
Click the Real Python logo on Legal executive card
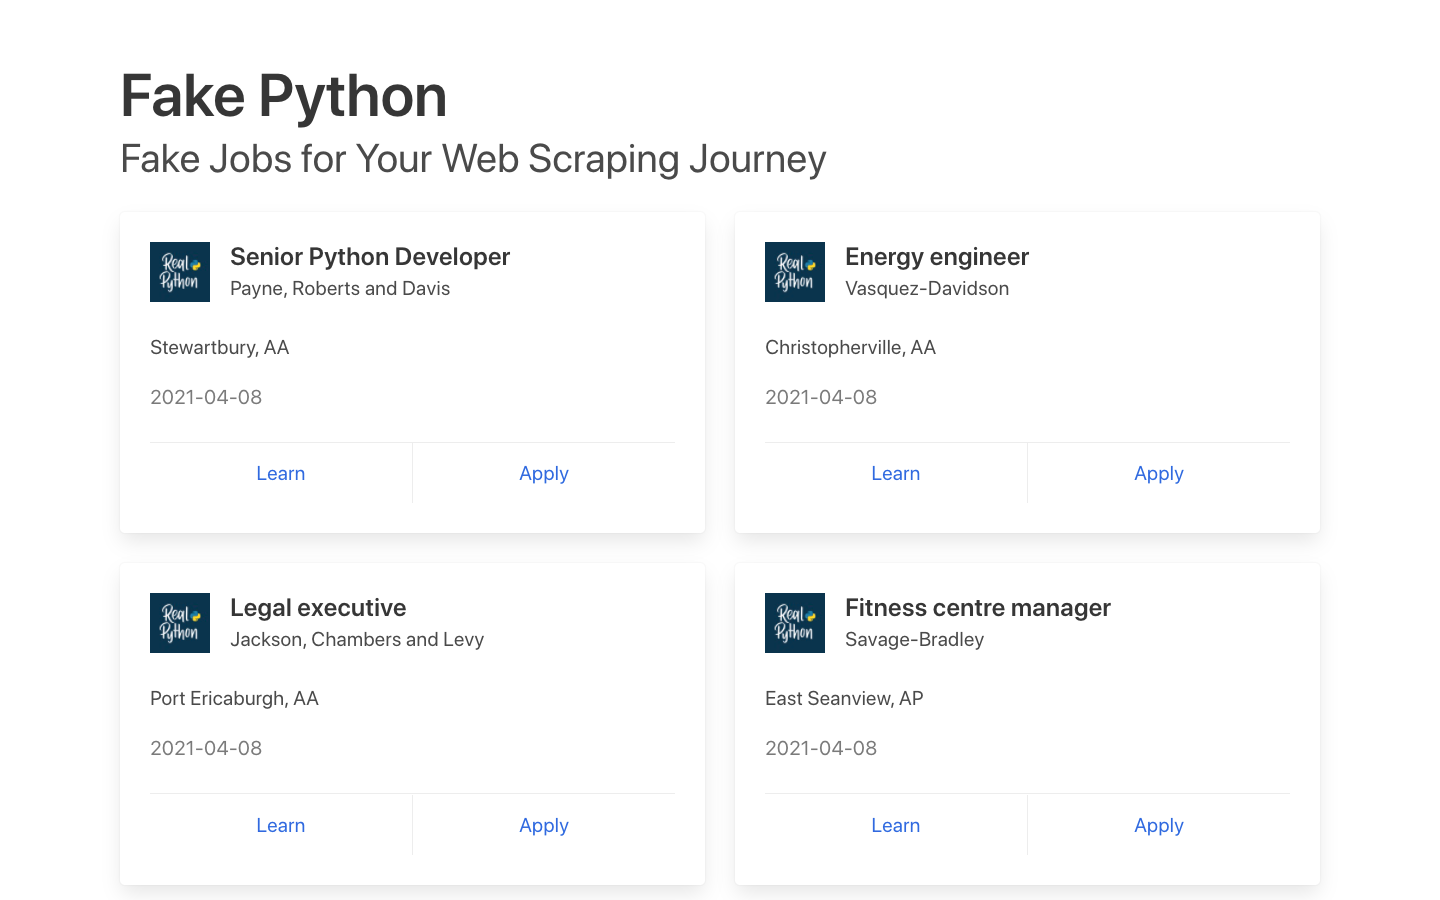coord(180,622)
